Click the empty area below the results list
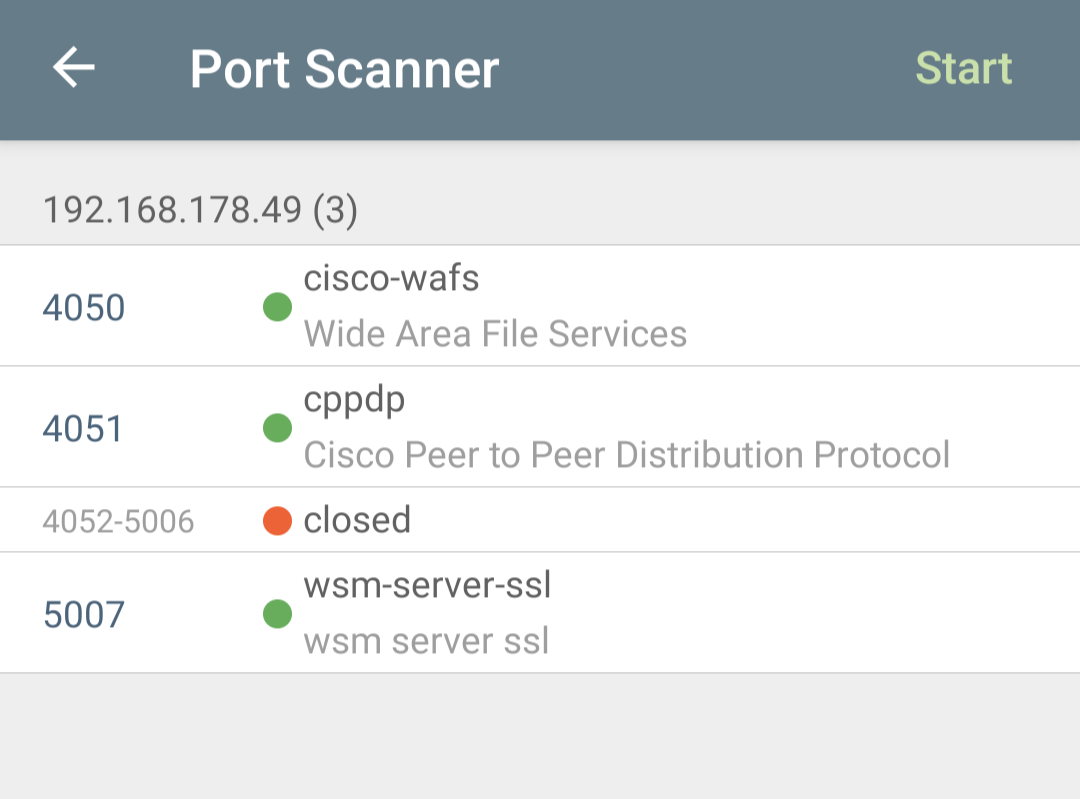This screenshot has width=1080, height=799. [540, 736]
